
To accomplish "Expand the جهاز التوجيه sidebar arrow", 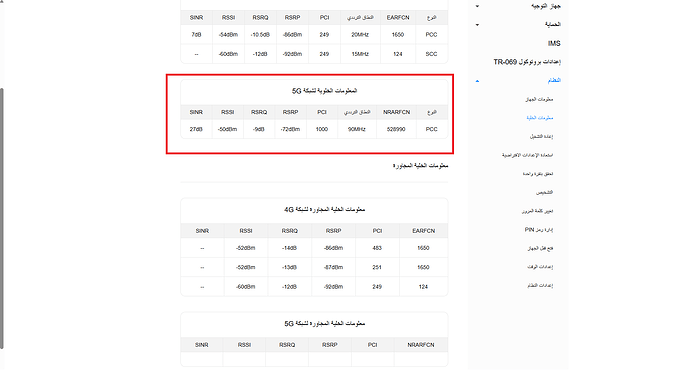I will point(477,6).
